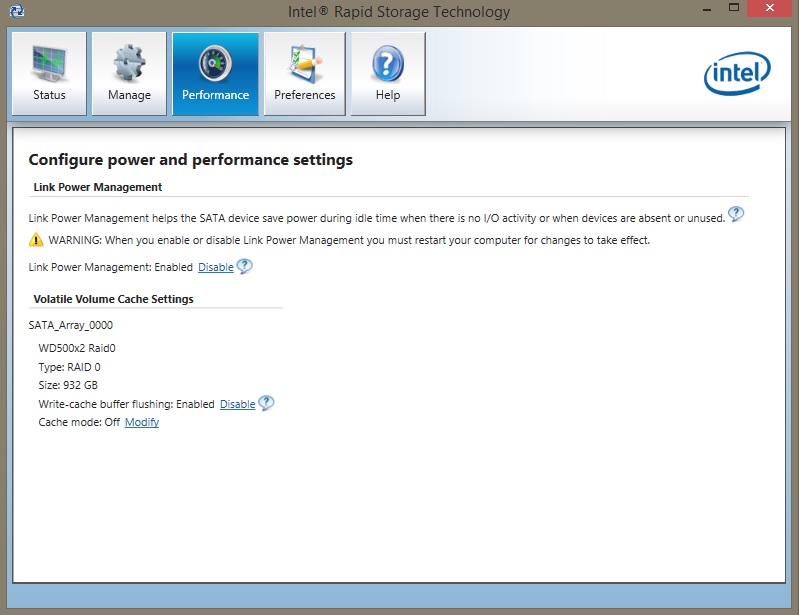Click the Link Power Management section heading
Viewport: 799px width, 615px height.
98,187
